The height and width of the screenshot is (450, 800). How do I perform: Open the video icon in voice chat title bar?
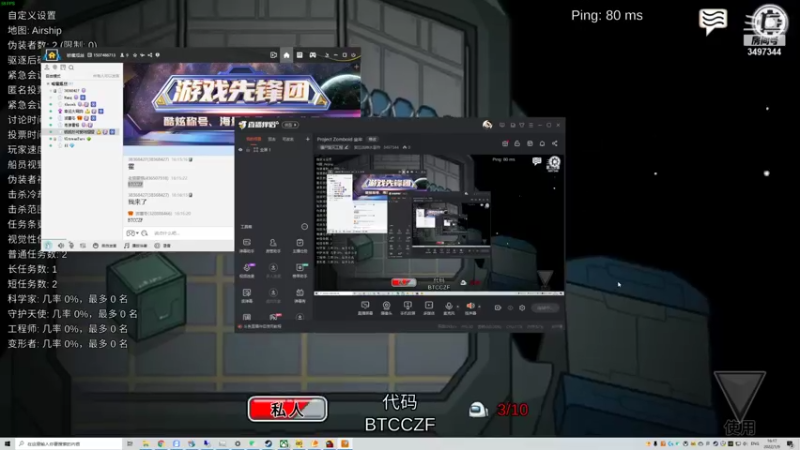click(x=273, y=55)
